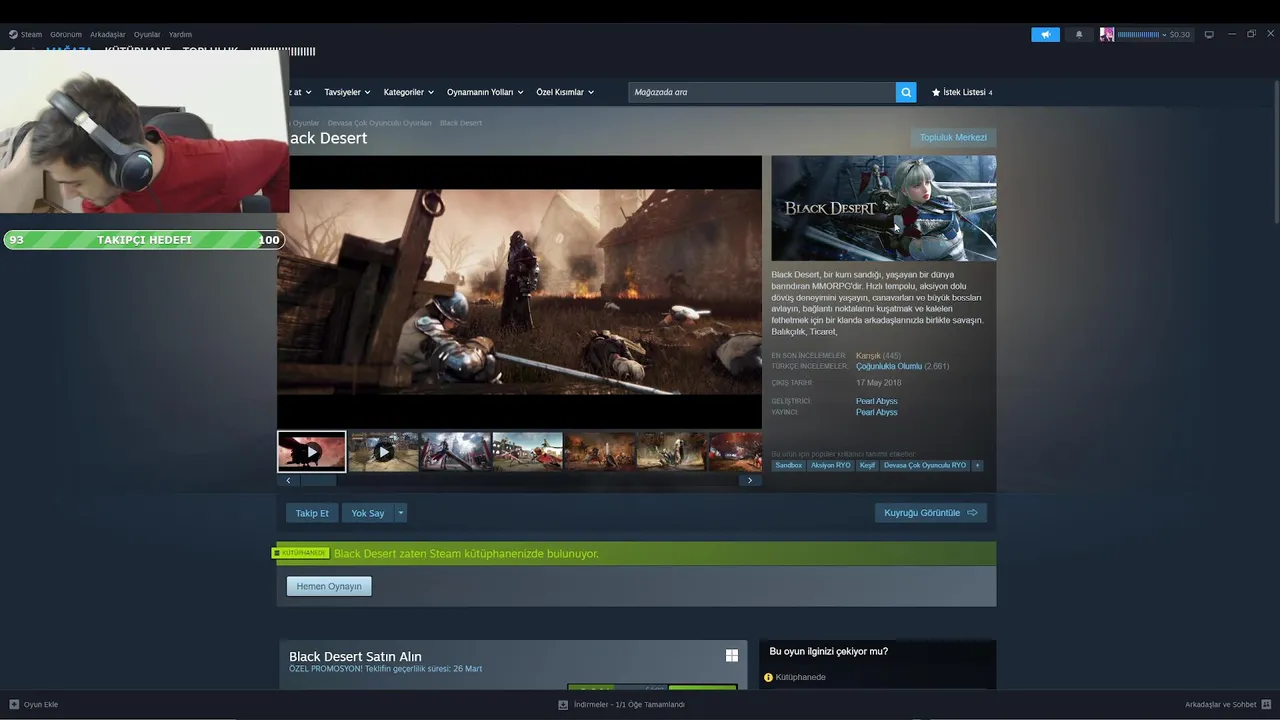The height and width of the screenshot is (720, 1280).
Task: Select the Keşif tag
Action: pos(867,465)
